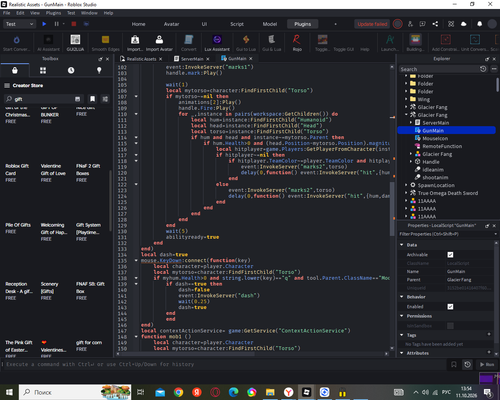Click the code editor vertical scrollbar
Image resolution: width=500 pixels, height=400 pixels.
(392, 209)
